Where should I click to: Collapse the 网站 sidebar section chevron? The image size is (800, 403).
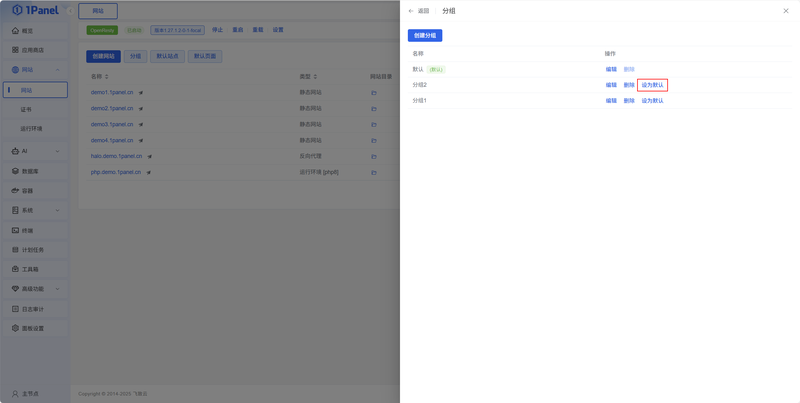(x=57, y=70)
